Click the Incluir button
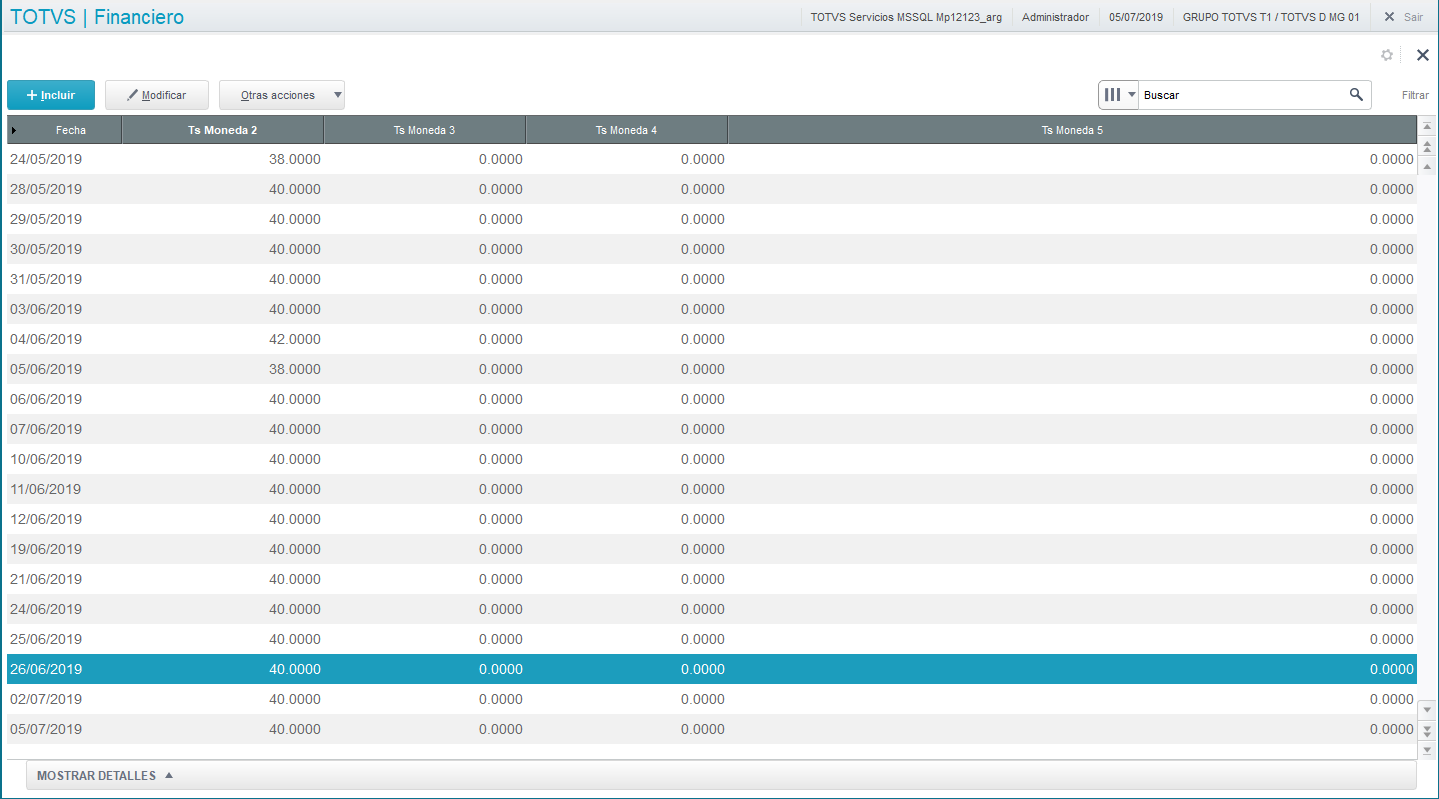1439x799 pixels. (51, 95)
